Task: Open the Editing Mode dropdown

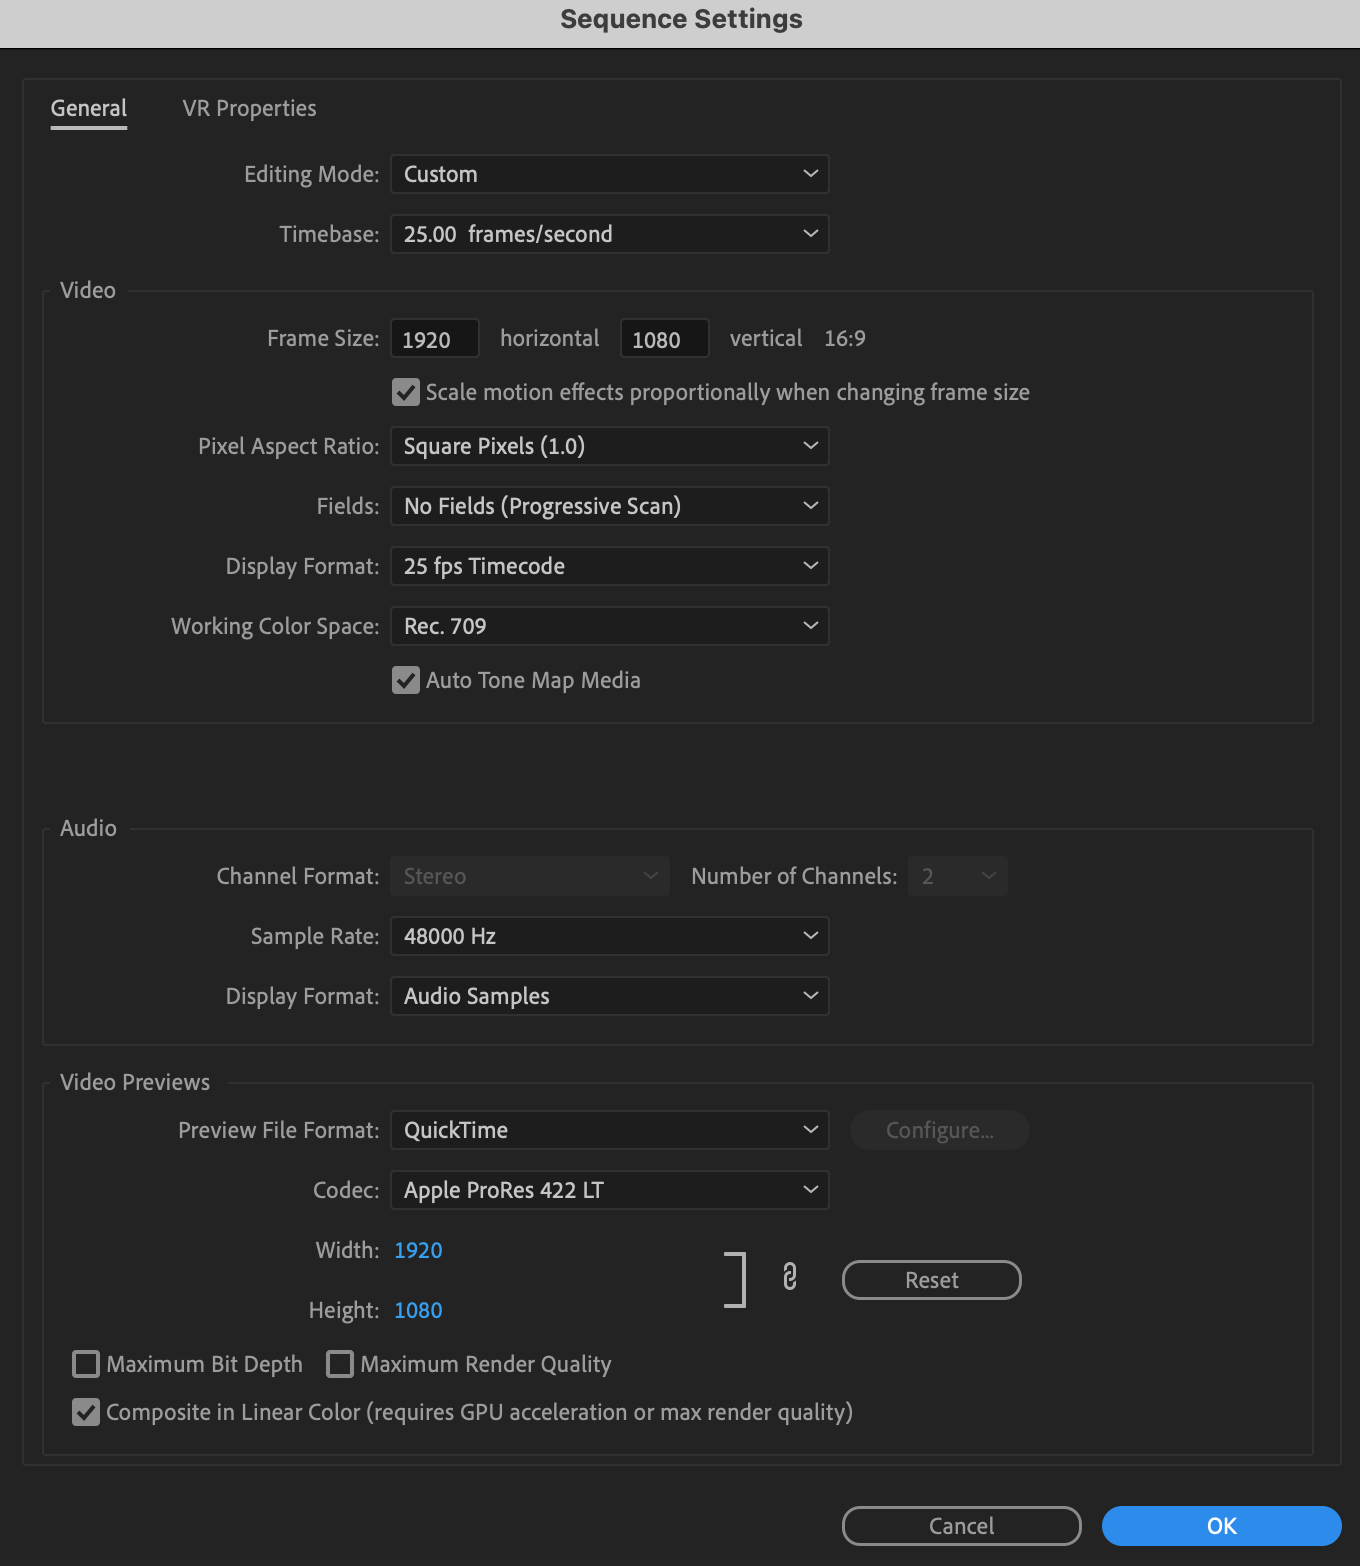Action: coord(609,173)
